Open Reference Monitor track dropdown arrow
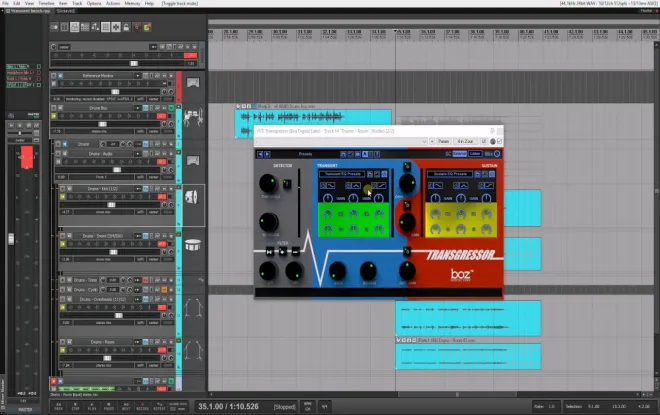Image resolution: width=660 pixels, height=415 pixels. tap(137, 76)
